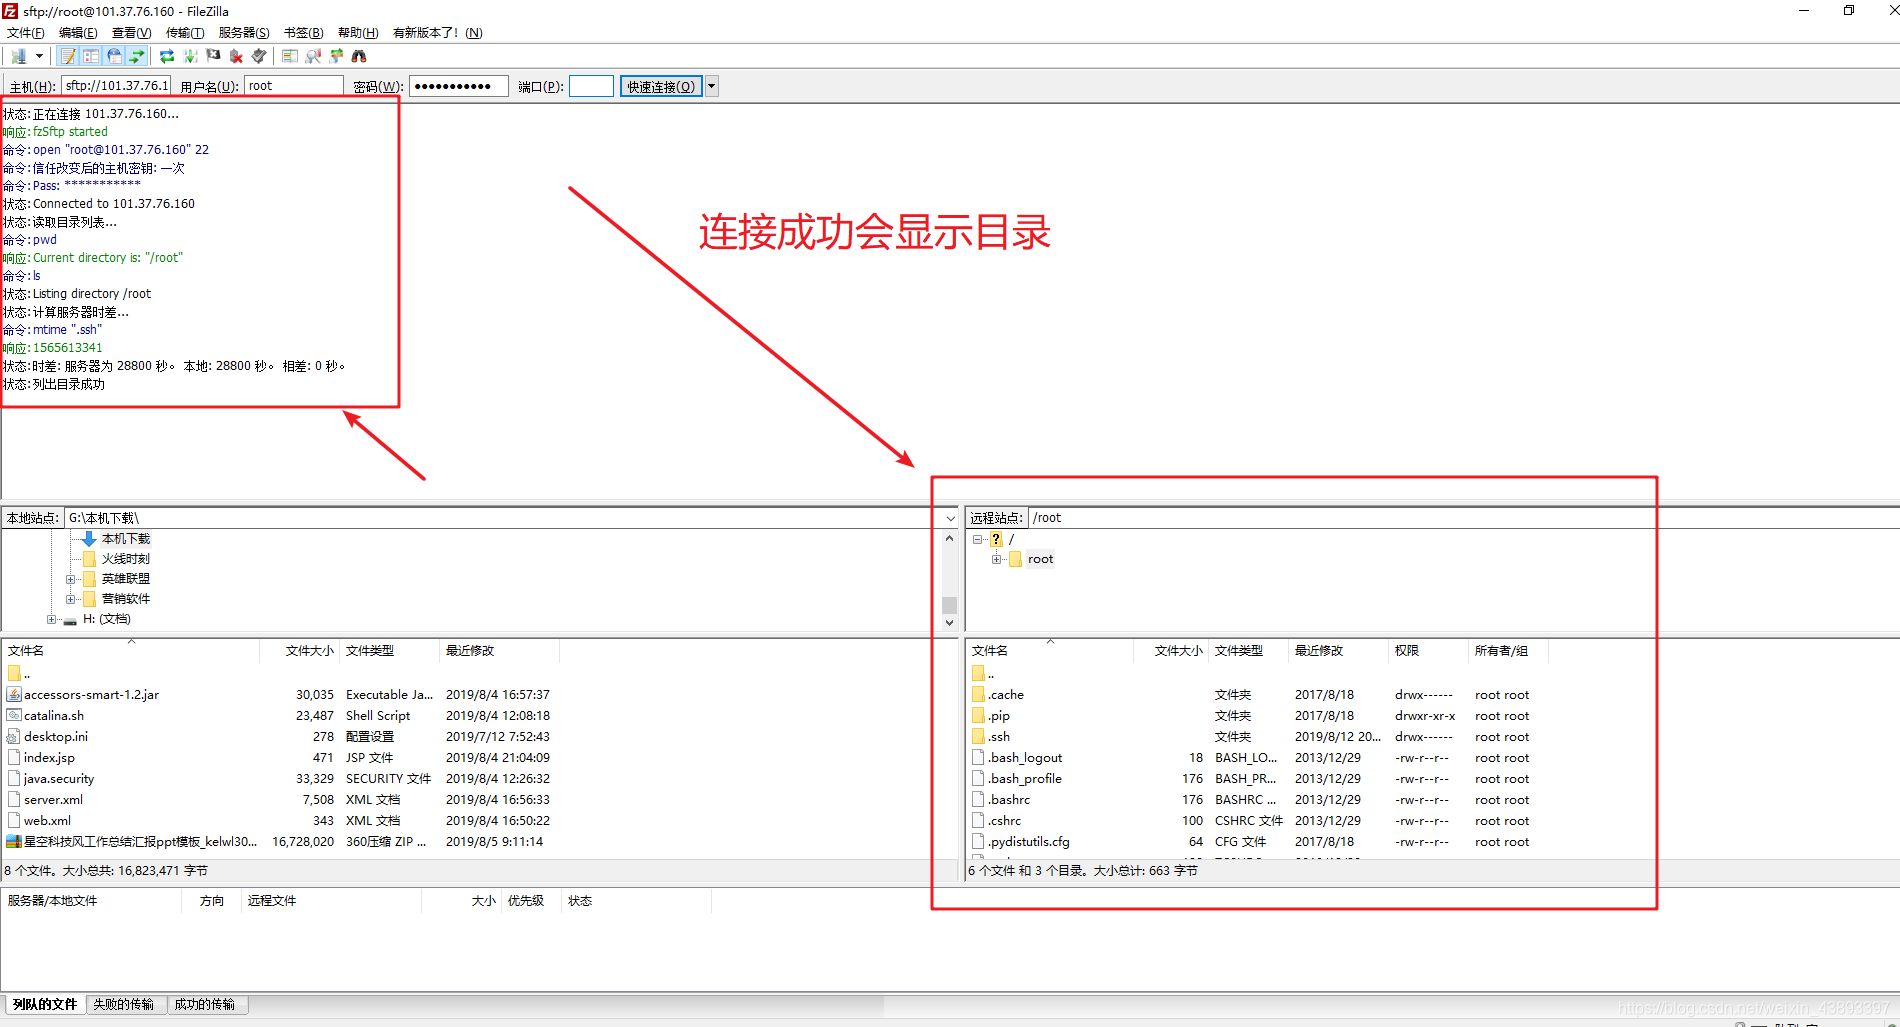This screenshot has width=1900, height=1027.
Task: Click local tree scrollbar up arrow
Action: pos(949,538)
